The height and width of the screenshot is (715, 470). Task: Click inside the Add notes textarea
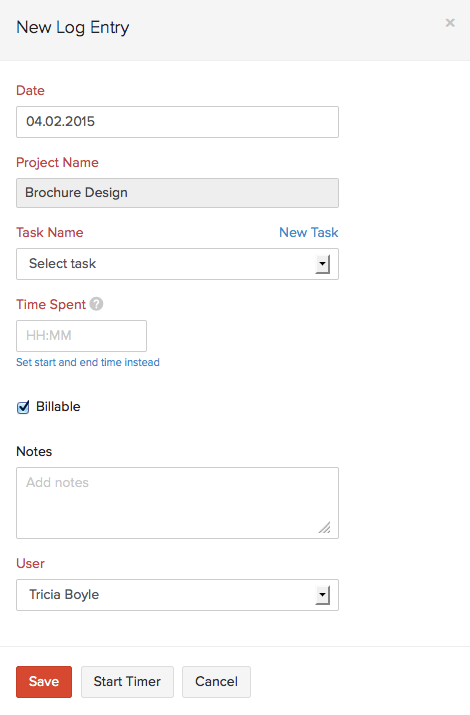(177, 503)
